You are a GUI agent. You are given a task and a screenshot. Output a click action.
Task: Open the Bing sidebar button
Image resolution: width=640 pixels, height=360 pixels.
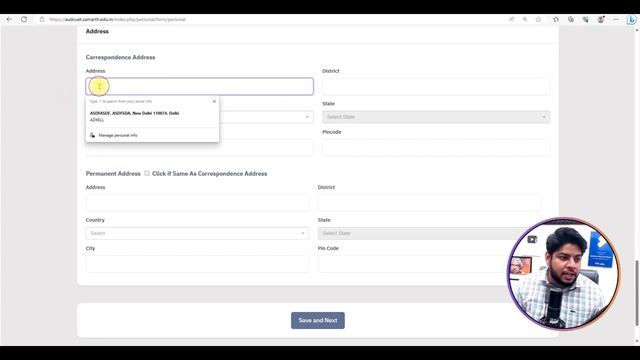coord(631,20)
